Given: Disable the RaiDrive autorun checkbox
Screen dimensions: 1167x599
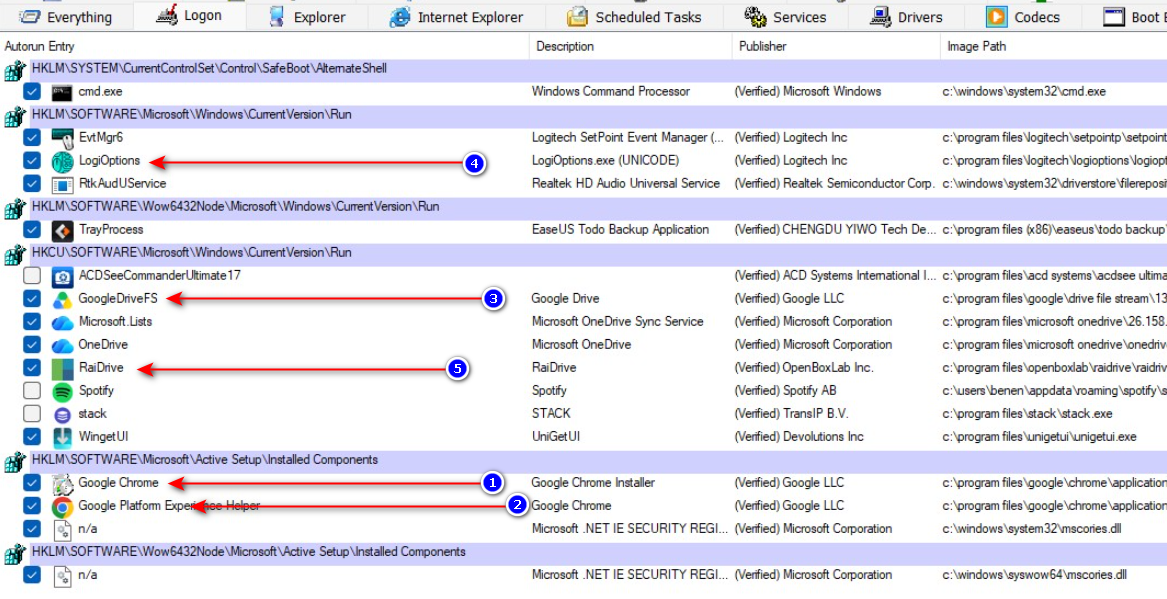Looking at the screenshot, I should click(x=31, y=368).
